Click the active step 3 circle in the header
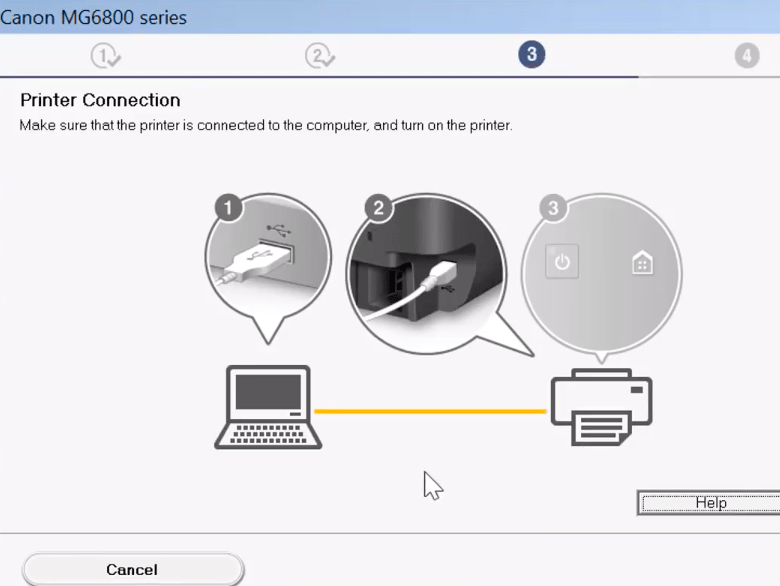 [x=531, y=54]
